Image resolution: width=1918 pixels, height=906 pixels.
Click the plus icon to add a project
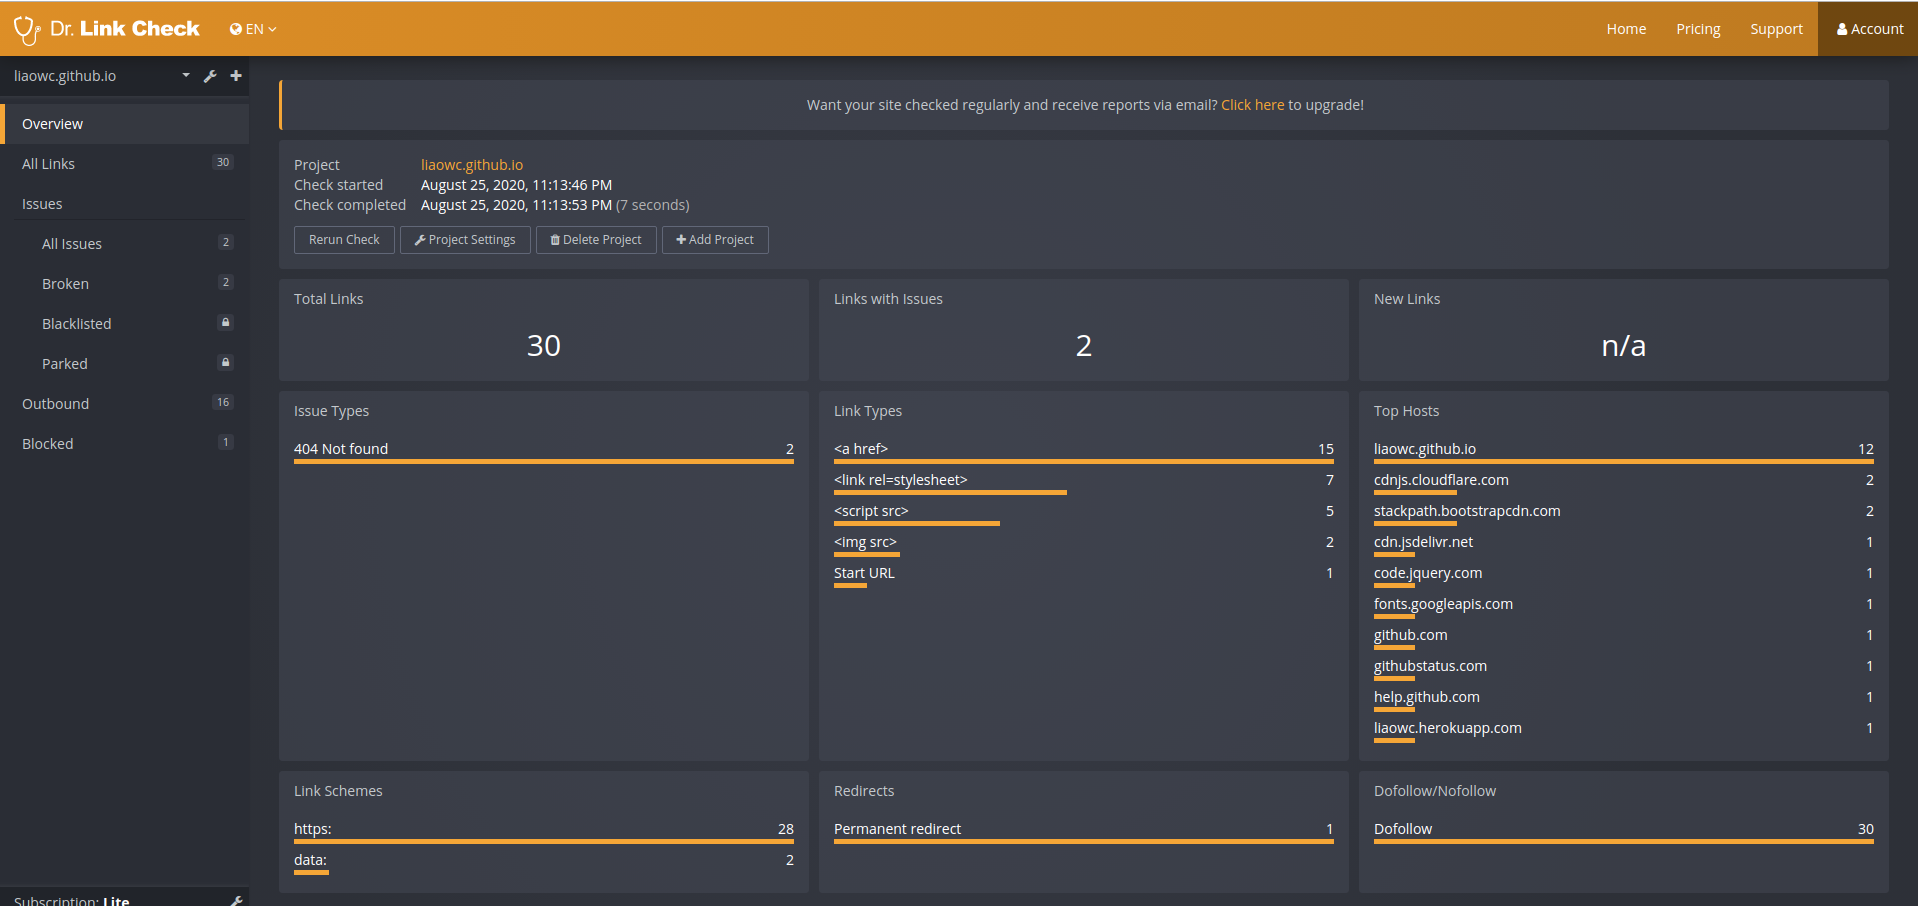(236, 76)
